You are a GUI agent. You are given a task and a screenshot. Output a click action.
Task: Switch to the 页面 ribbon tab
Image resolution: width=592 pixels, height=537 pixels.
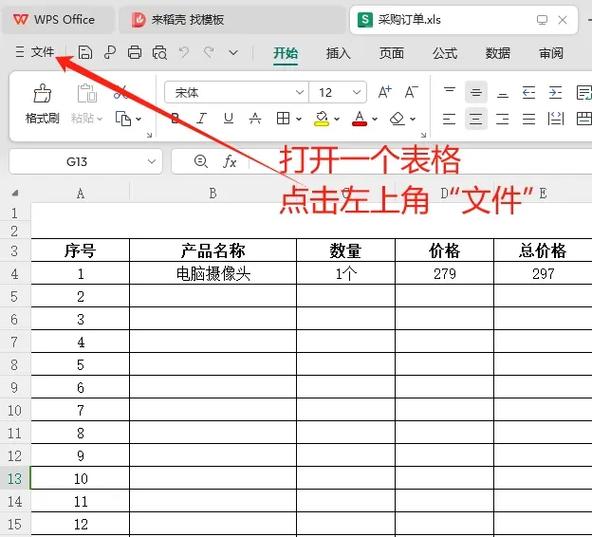[x=392, y=53]
